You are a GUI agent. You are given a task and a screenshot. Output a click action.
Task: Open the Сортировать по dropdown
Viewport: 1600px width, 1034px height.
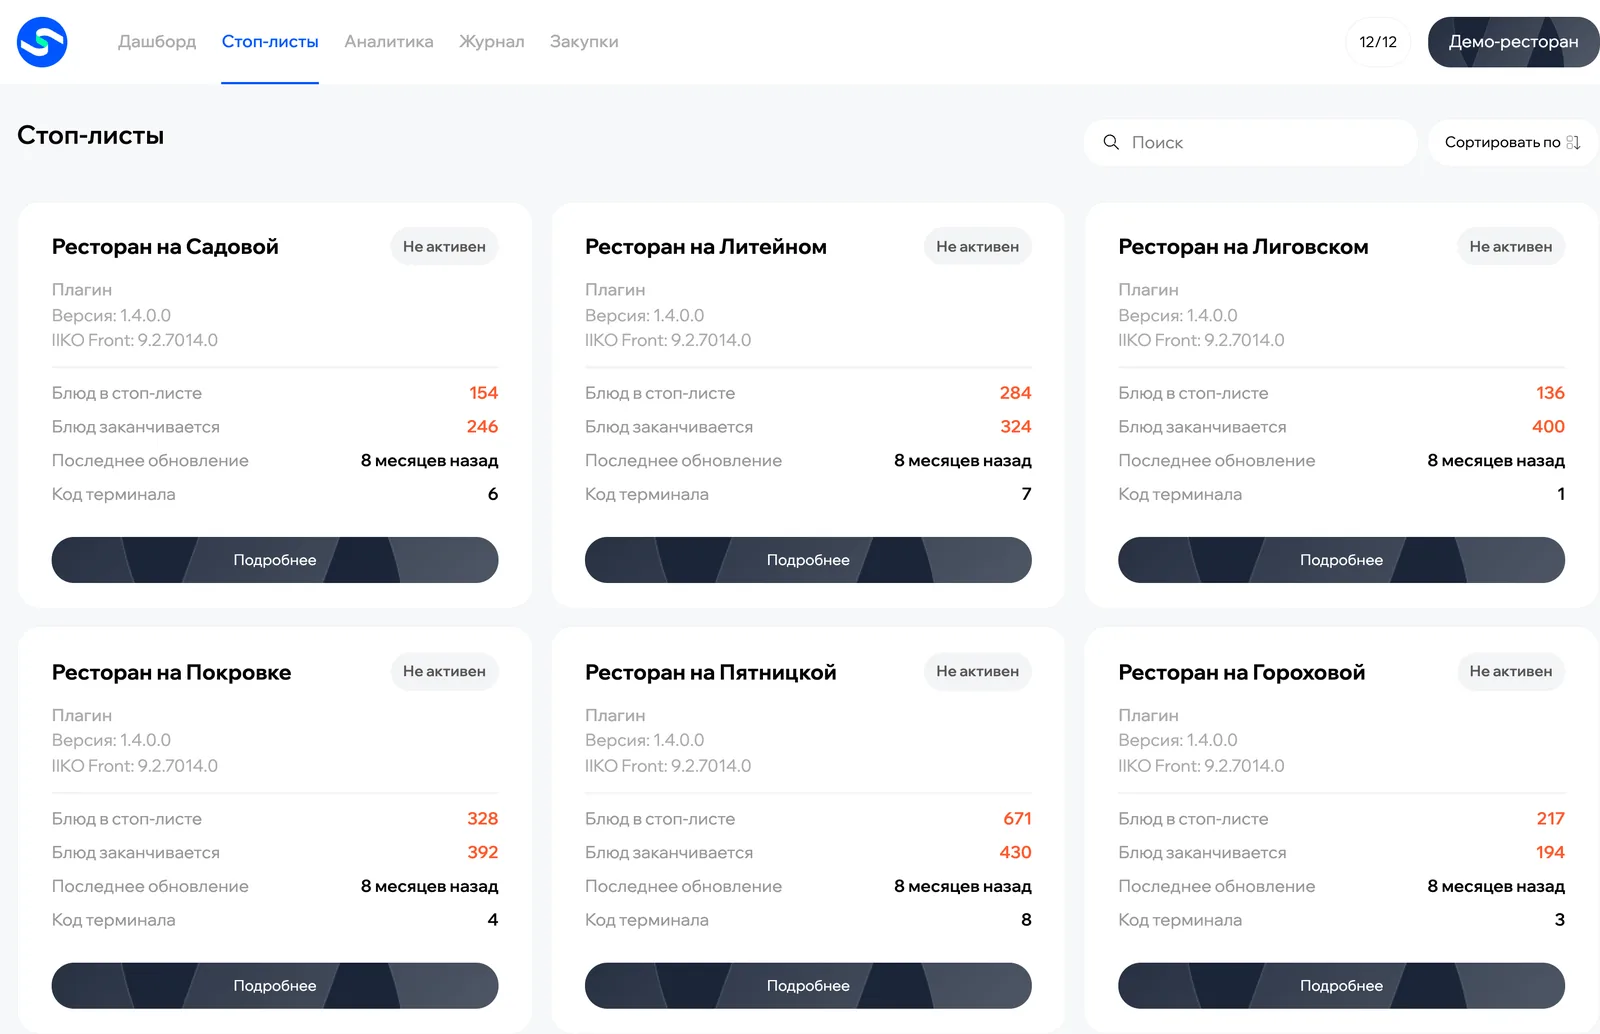[1512, 143]
